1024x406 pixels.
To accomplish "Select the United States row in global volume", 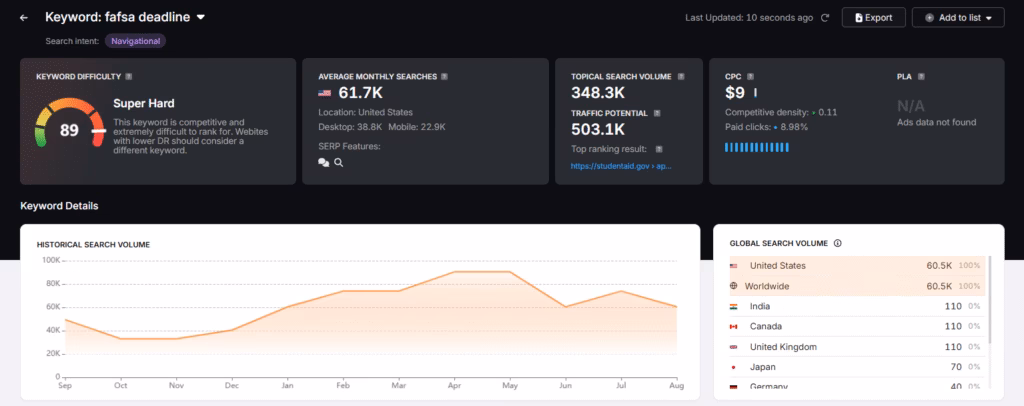I will 855,266.
